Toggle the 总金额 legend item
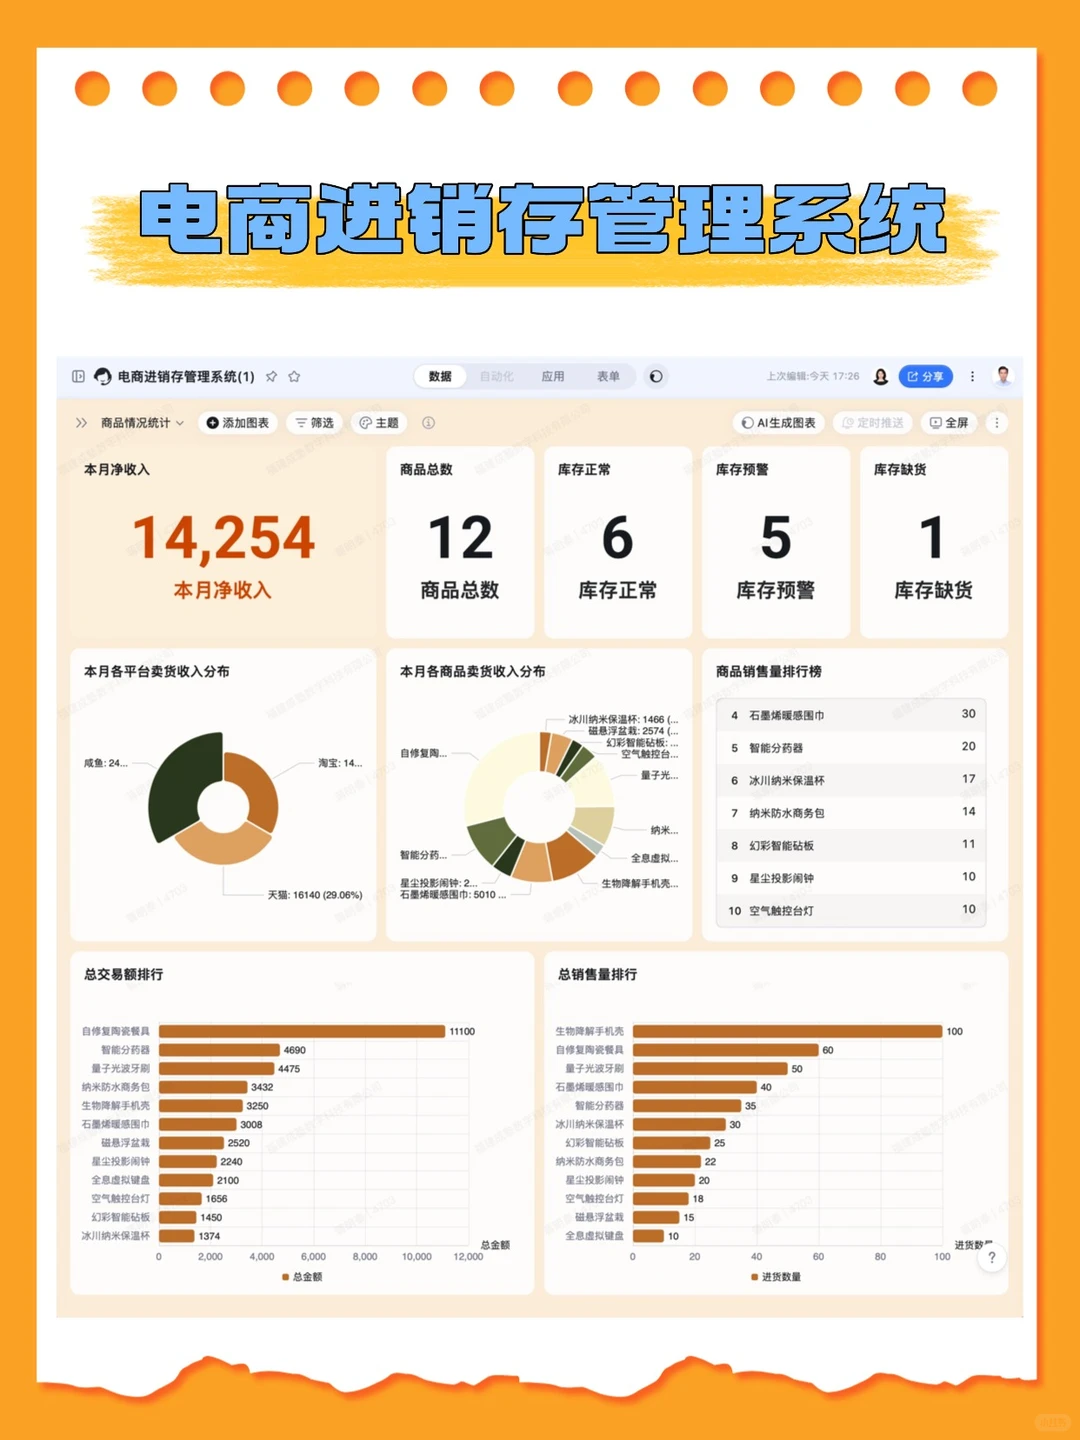 click(302, 1277)
